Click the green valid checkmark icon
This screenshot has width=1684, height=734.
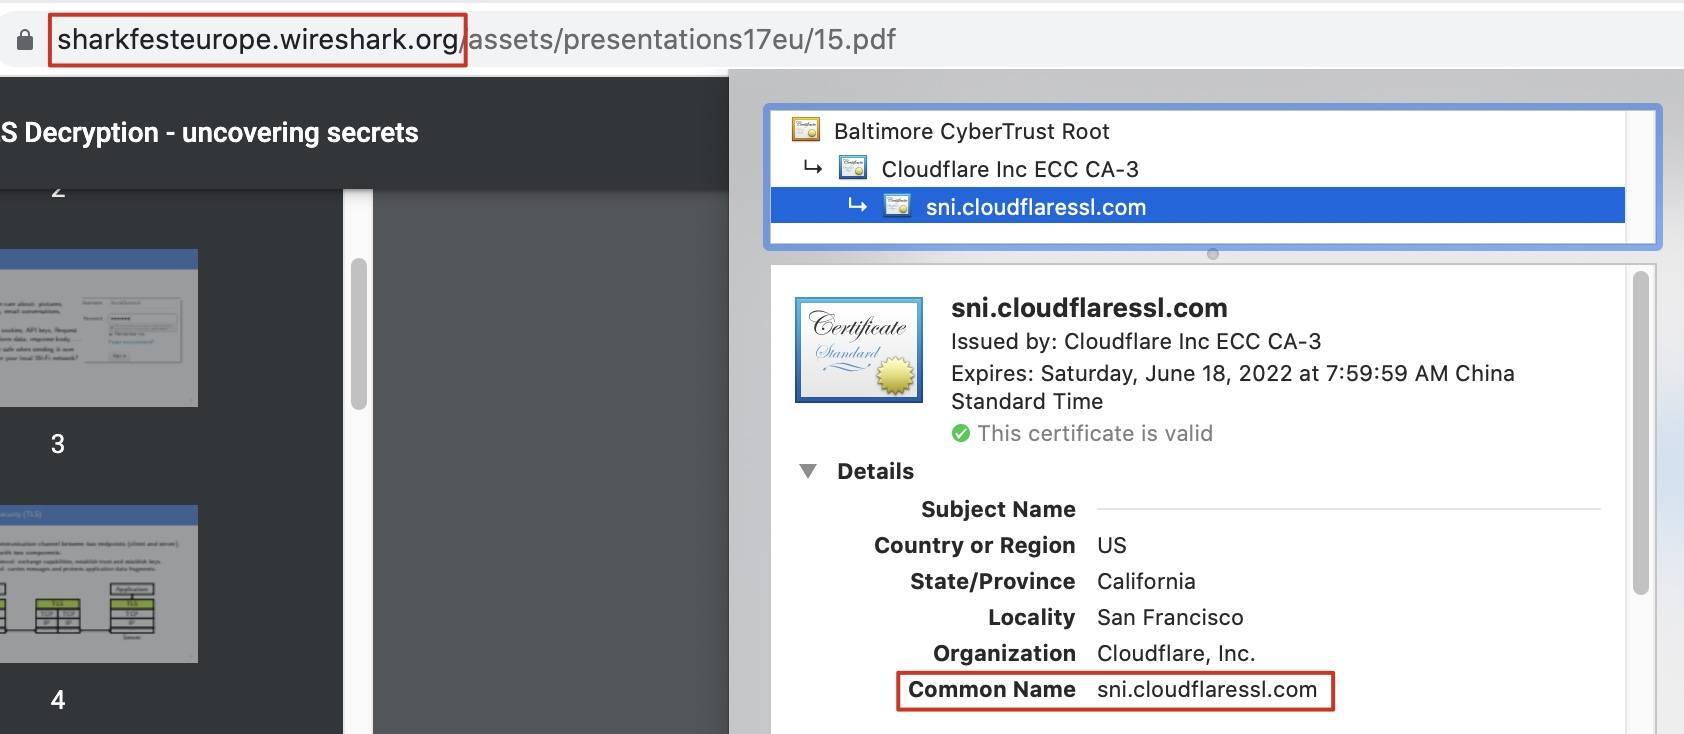(961, 433)
